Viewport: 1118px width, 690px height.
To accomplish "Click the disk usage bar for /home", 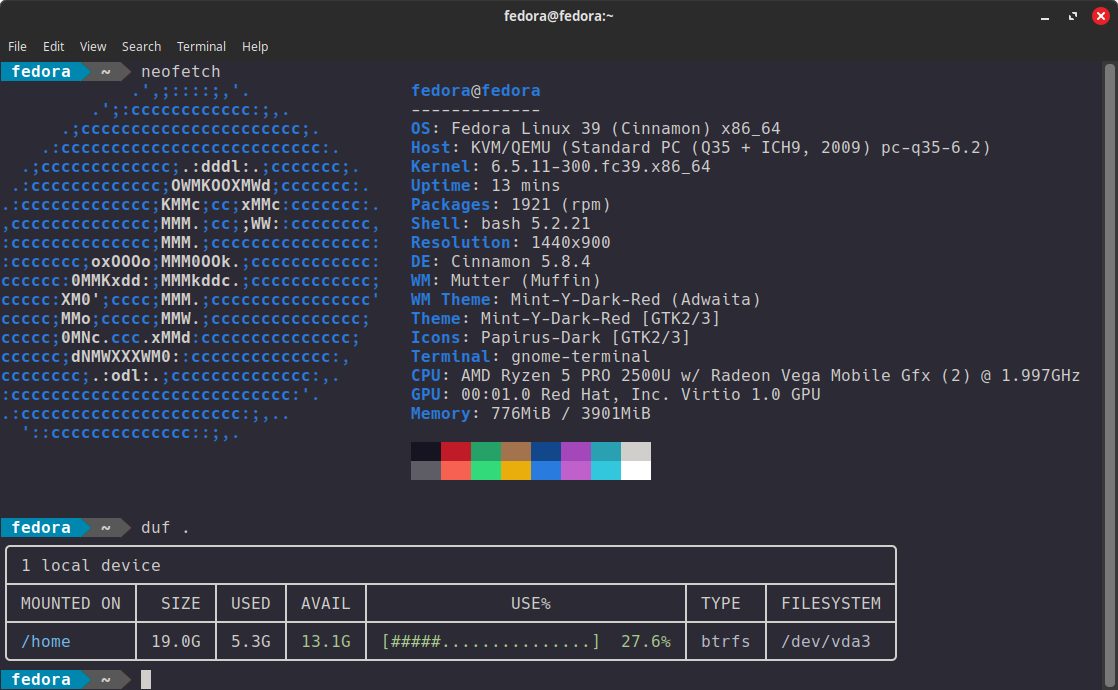I will point(491,642).
